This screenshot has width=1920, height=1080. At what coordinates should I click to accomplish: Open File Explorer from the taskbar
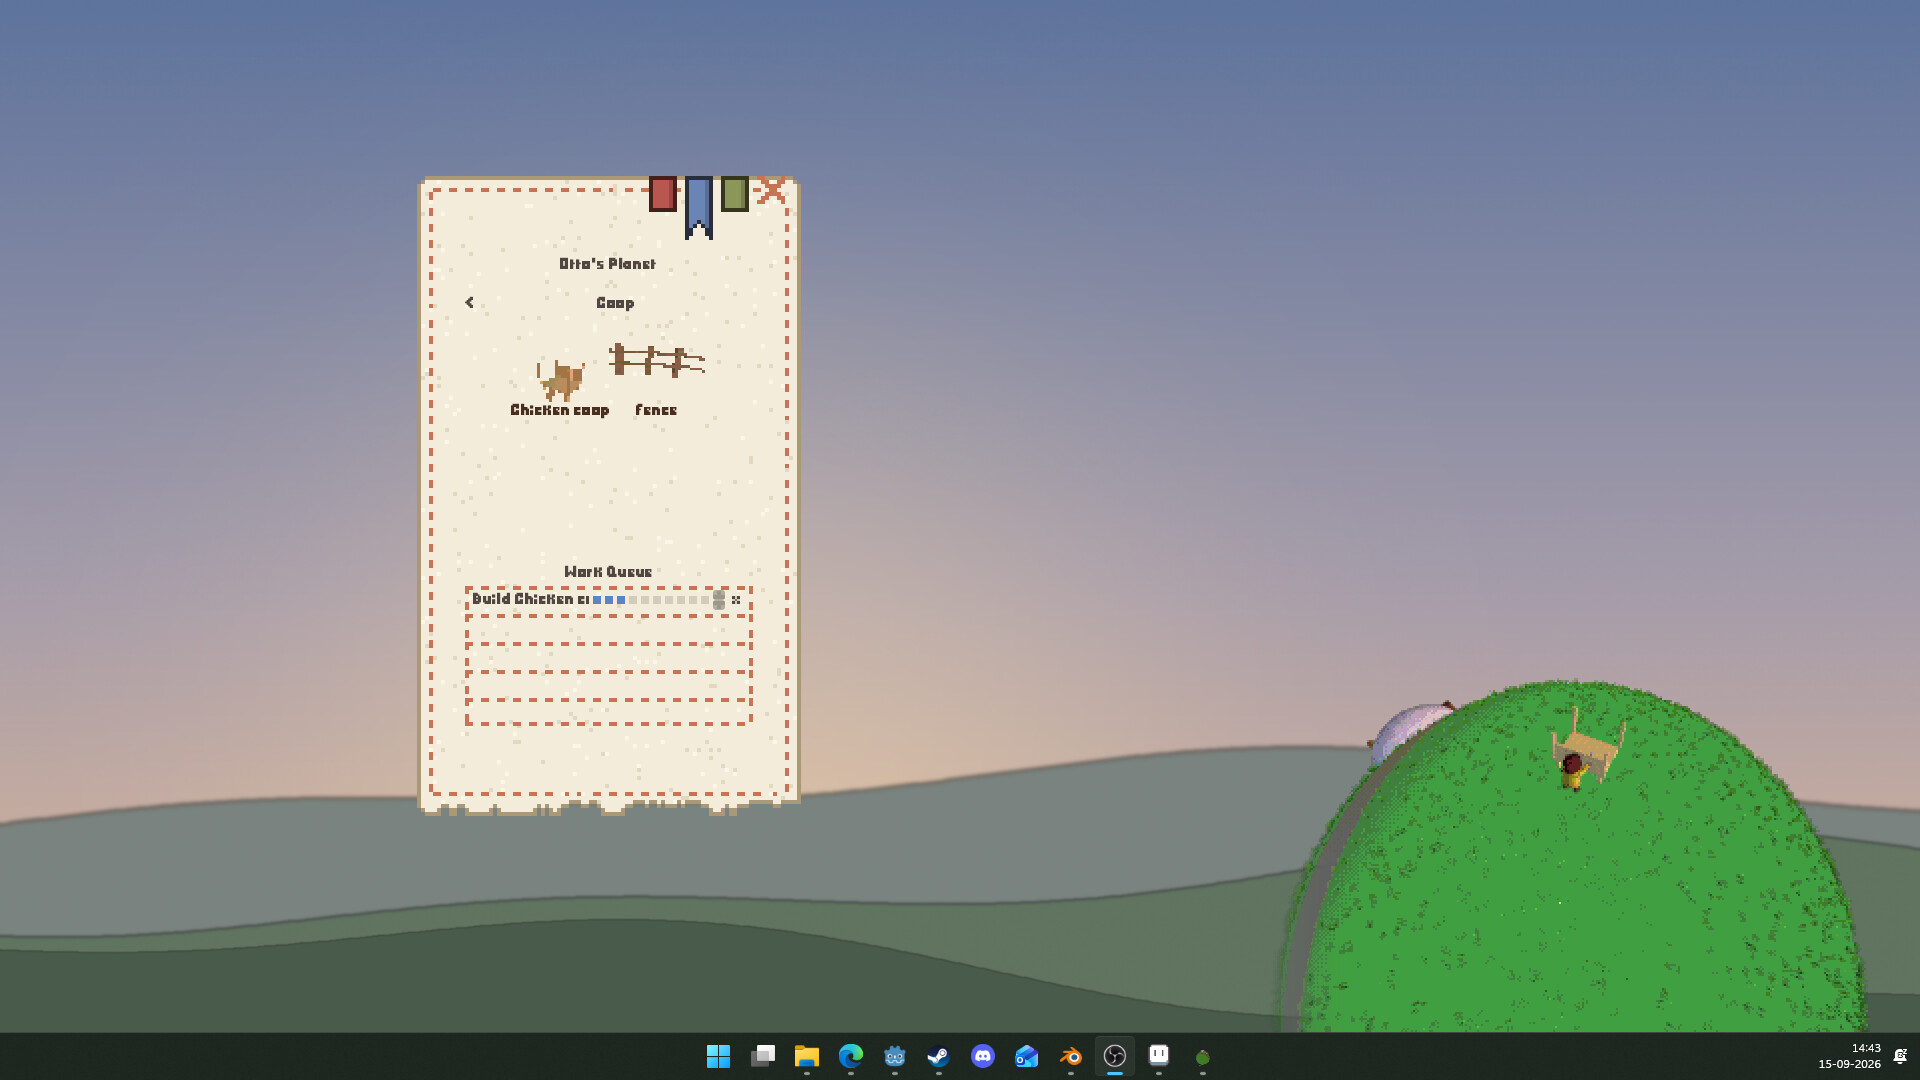tap(807, 1056)
